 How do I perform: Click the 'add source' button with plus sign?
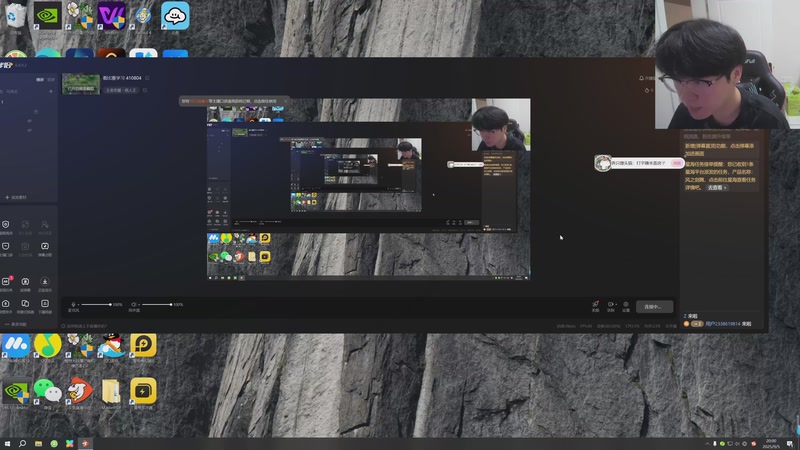click(16, 197)
